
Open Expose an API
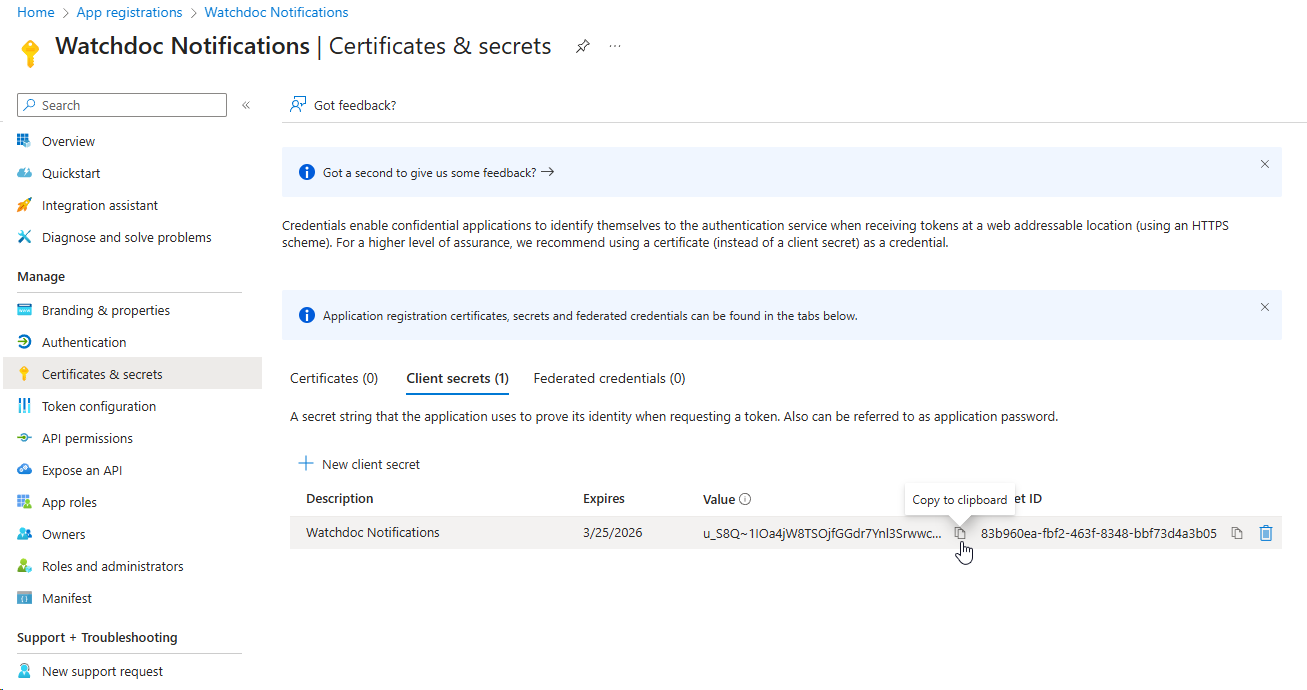pos(82,470)
